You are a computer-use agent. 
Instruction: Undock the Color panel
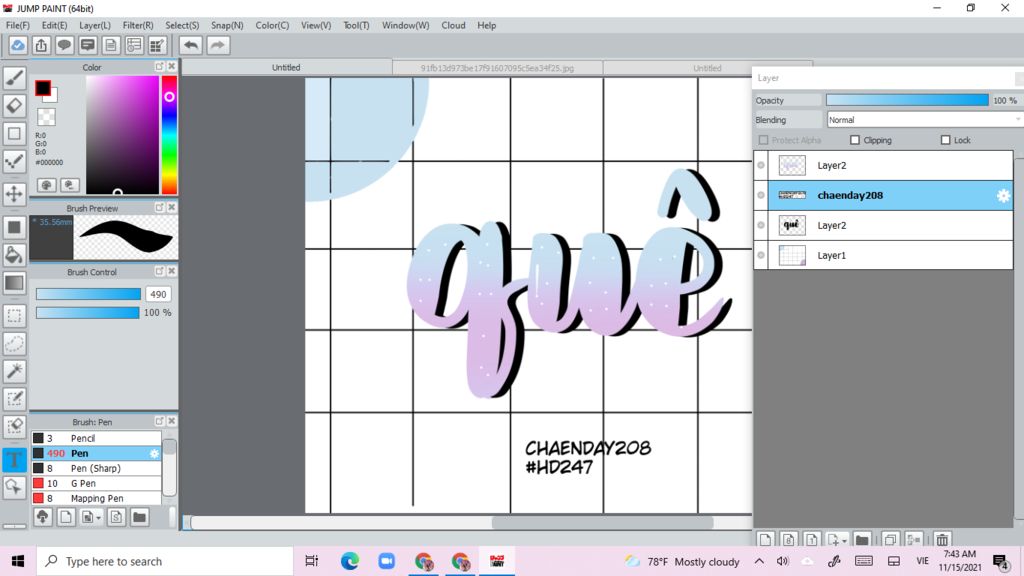159,67
